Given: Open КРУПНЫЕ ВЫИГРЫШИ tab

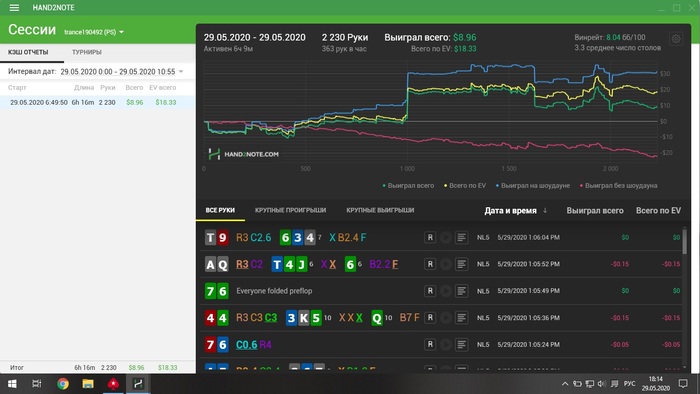Looking at the screenshot, I should pyautogui.click(x=380, y=210).
